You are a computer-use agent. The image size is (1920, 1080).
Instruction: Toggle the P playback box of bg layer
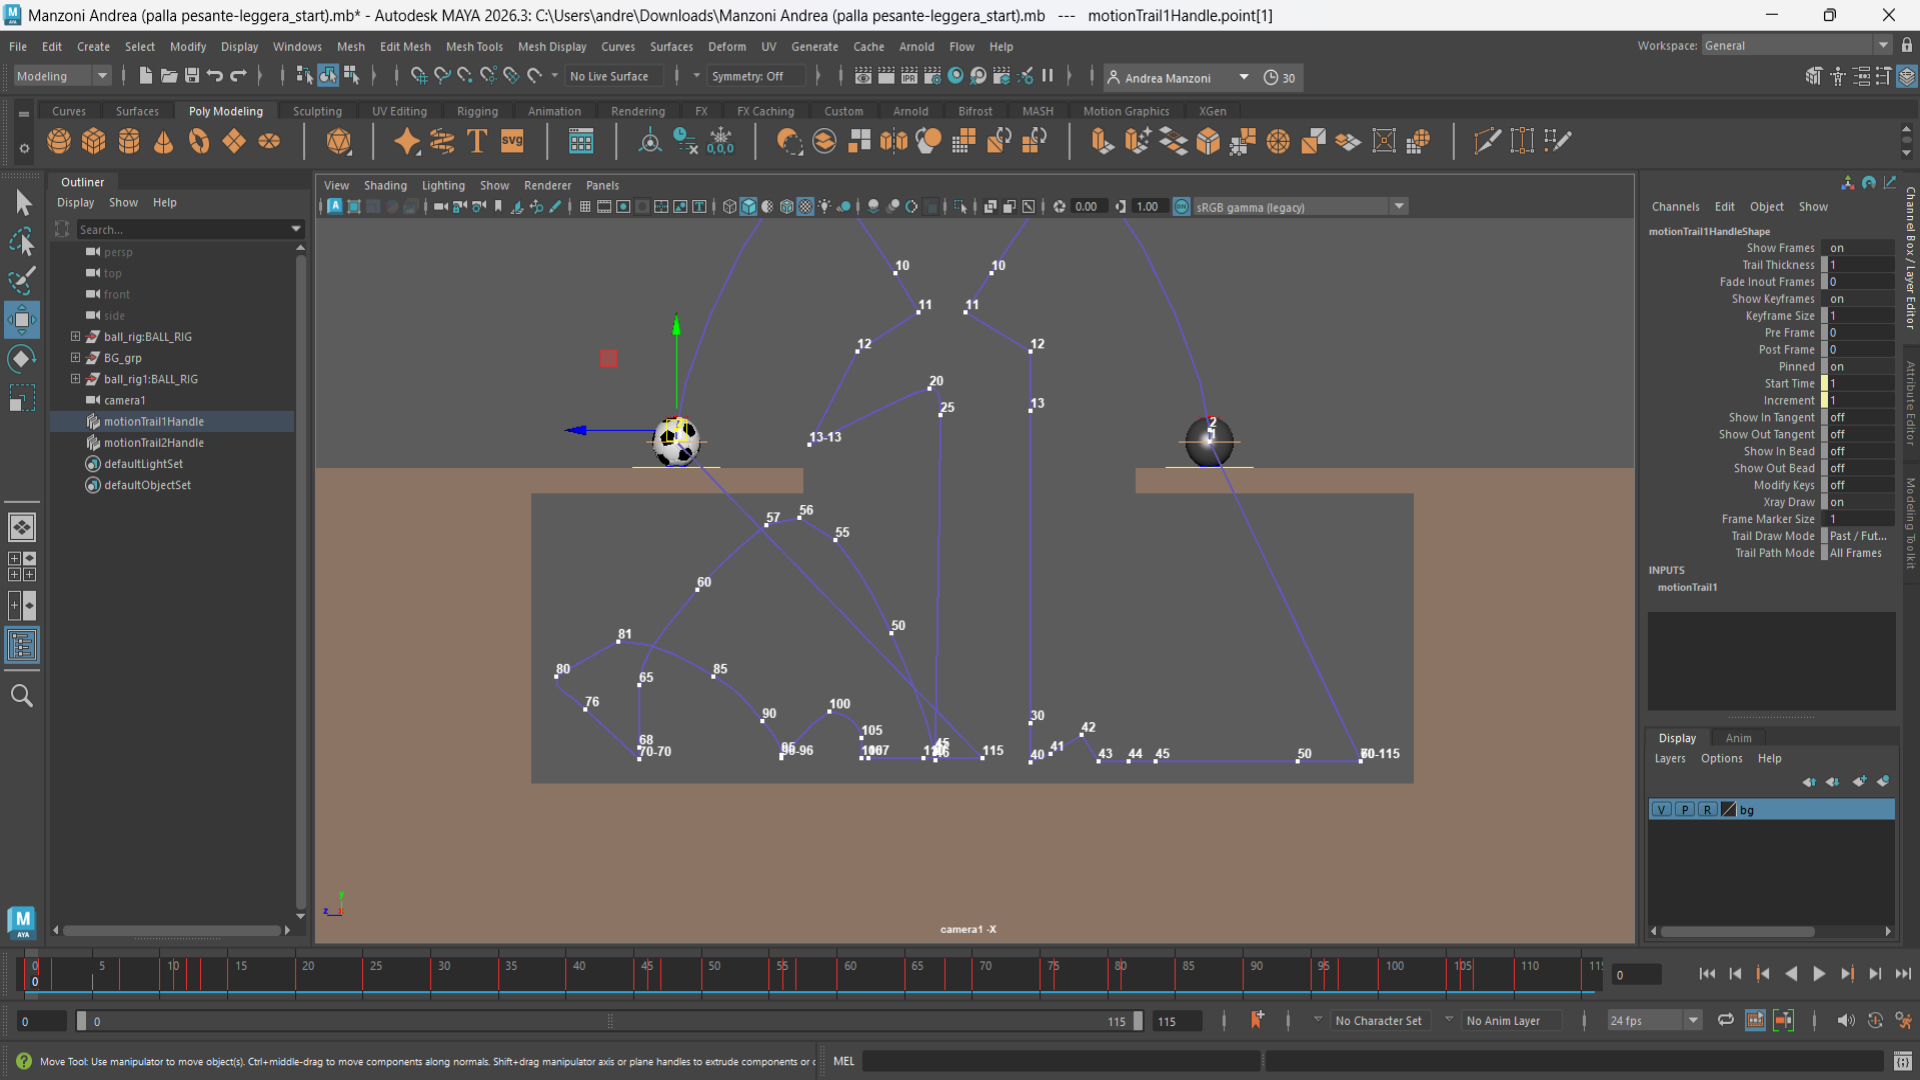1685,810
